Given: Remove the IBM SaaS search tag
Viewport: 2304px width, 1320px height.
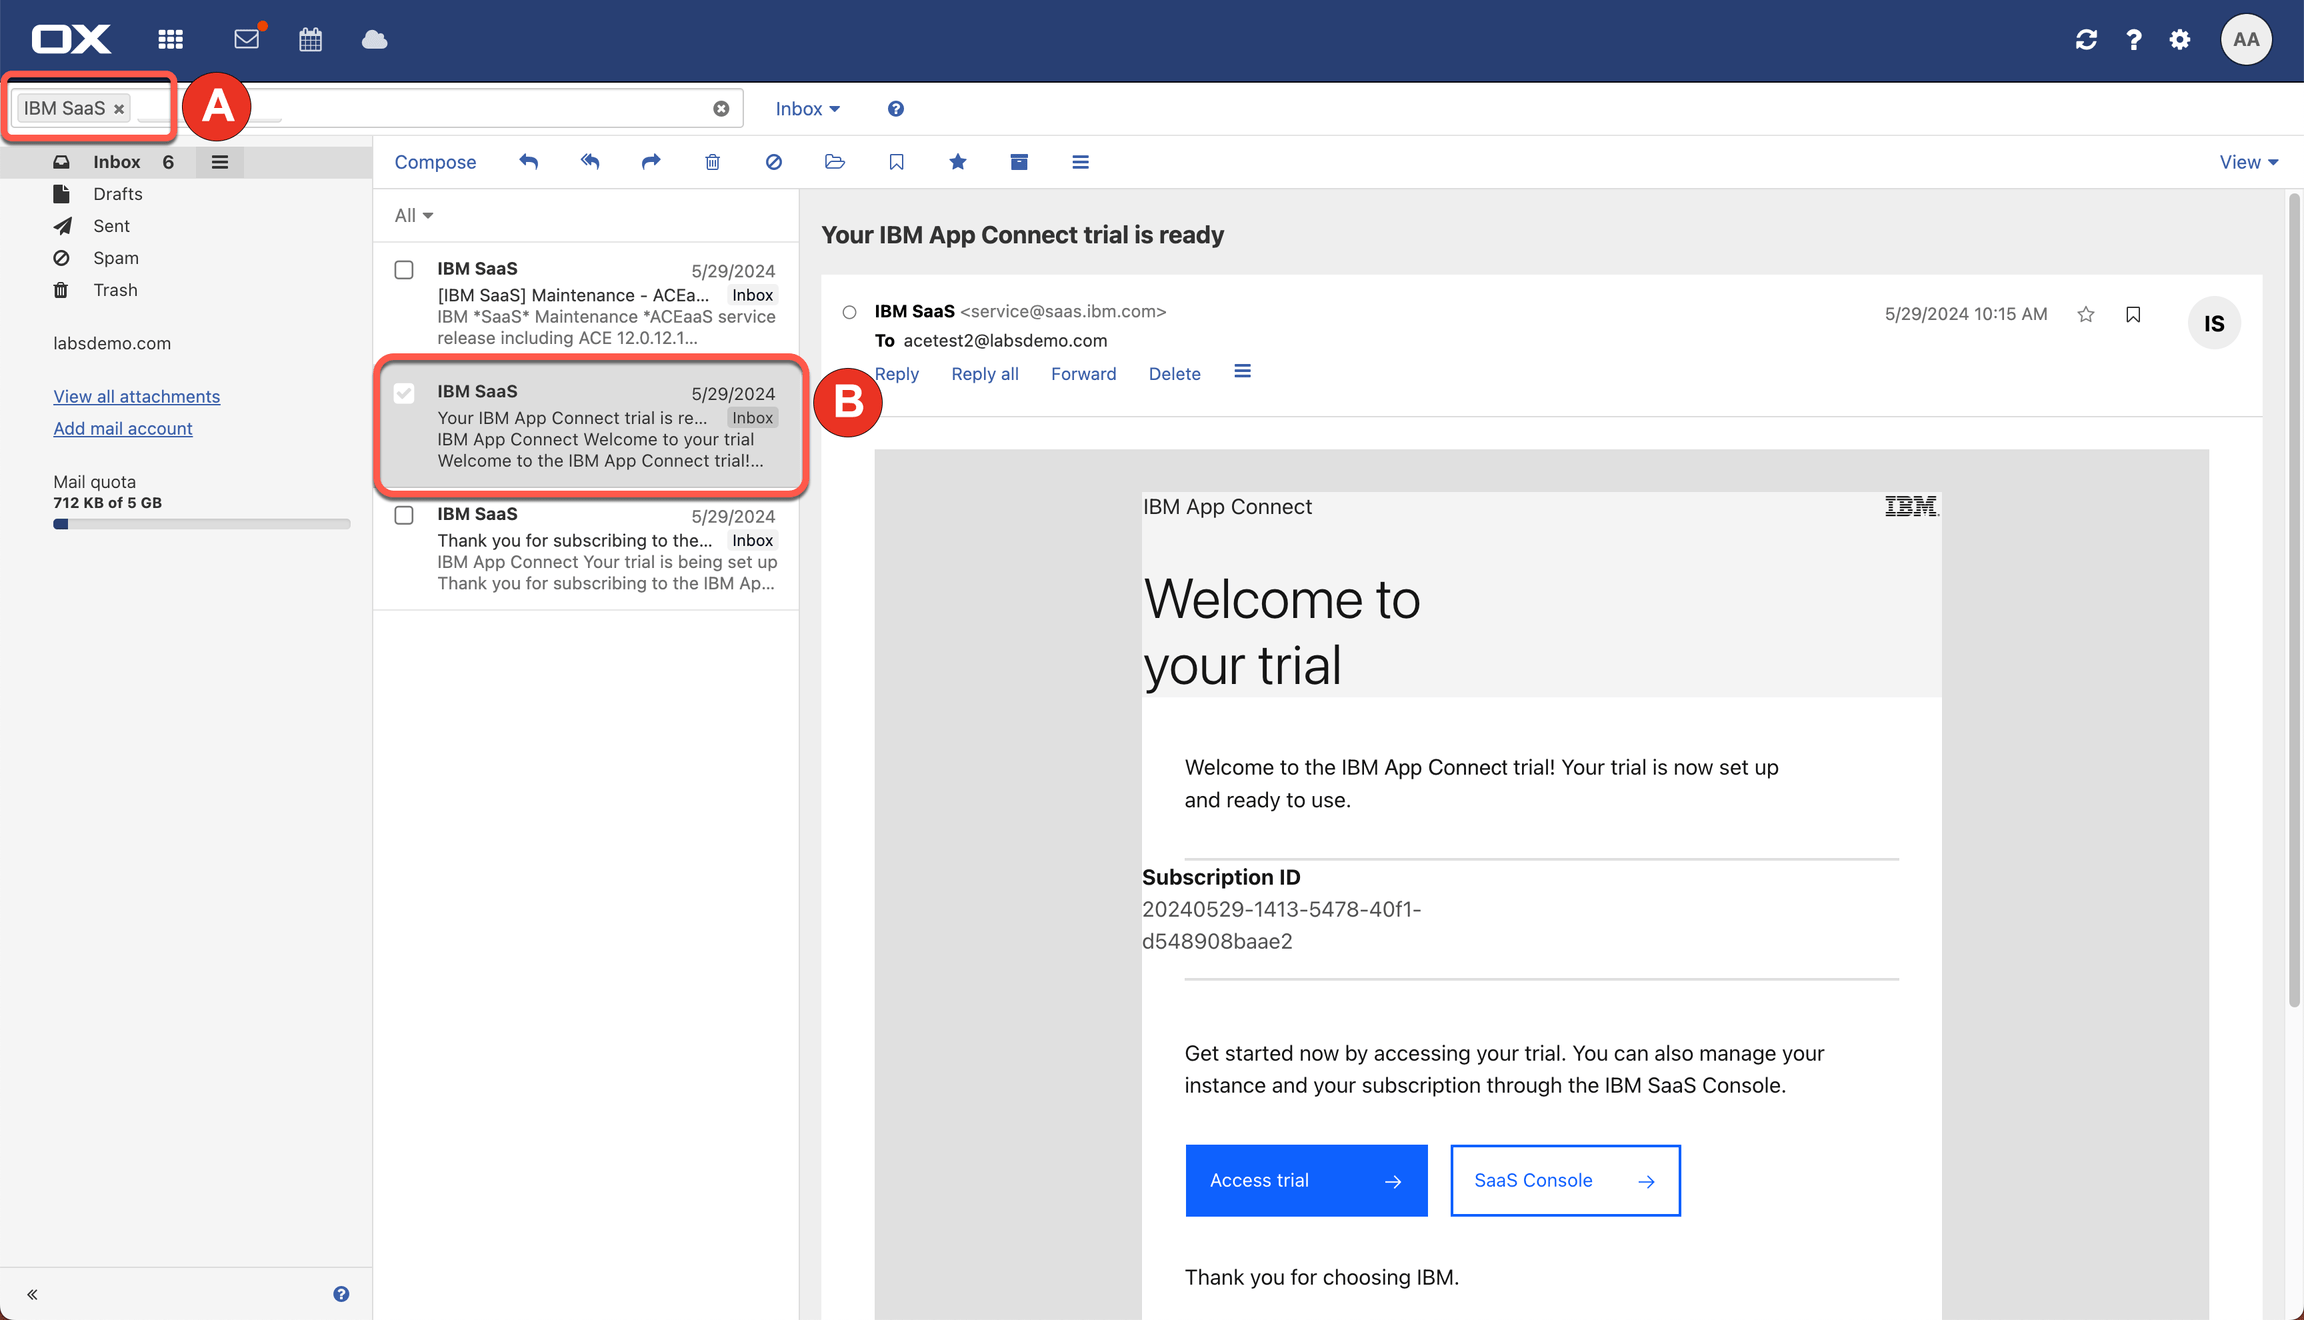Looking at the screenshot, I should [x=119, y=109].
